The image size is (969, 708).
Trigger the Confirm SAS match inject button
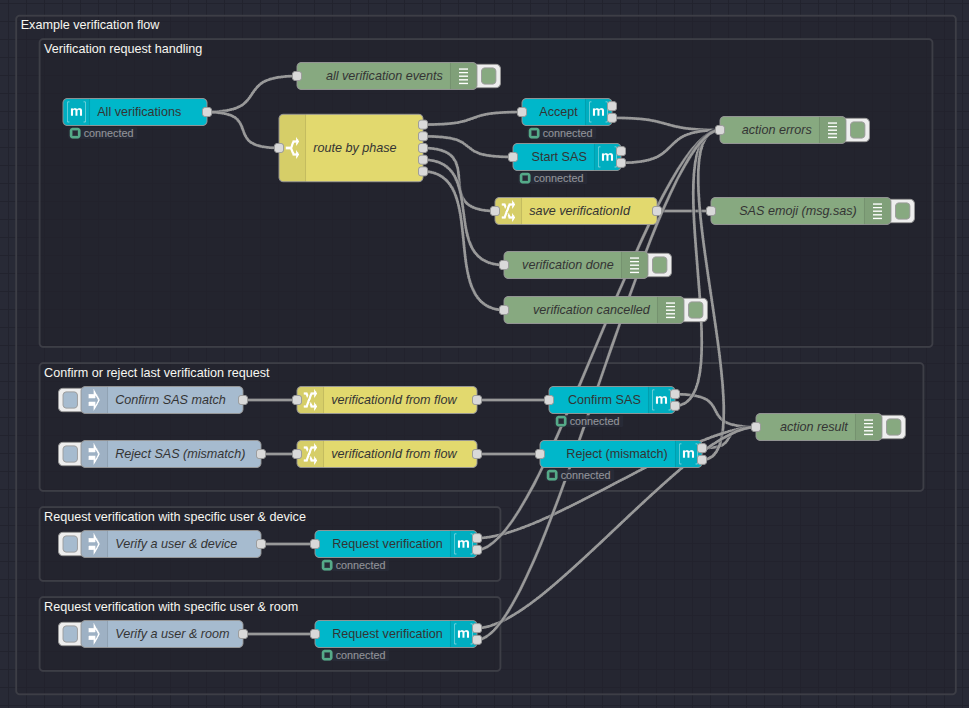[x=70, y=400]
